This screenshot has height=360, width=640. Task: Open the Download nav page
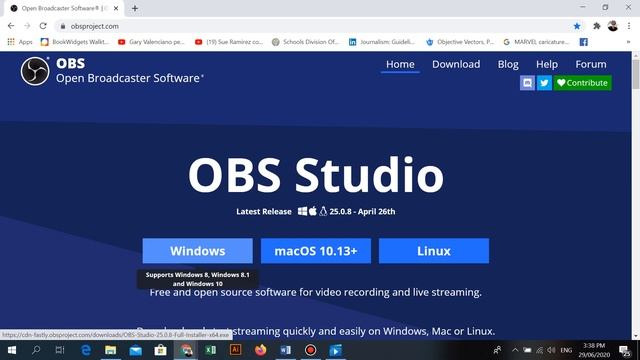click(x=456, y=64)
